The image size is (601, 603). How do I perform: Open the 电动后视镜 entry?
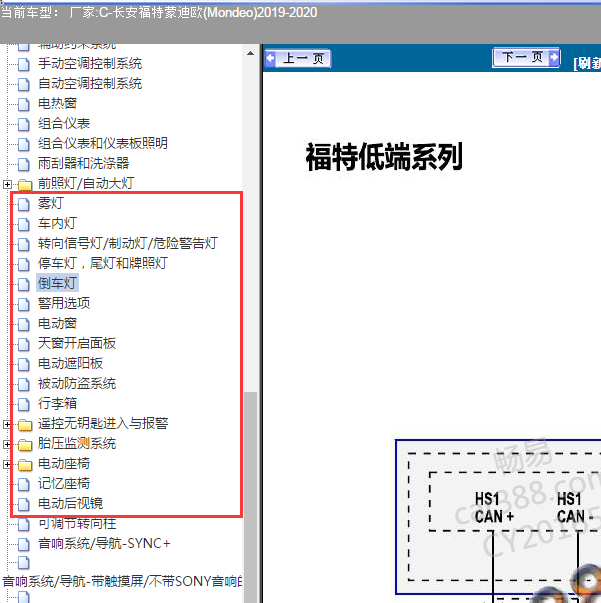(x=70, y=503)
